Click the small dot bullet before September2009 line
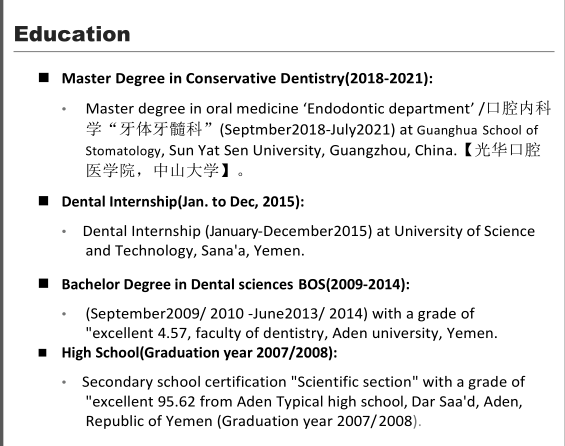The height and width of the screenshot is (446, 565). click(x=64, y=314)
